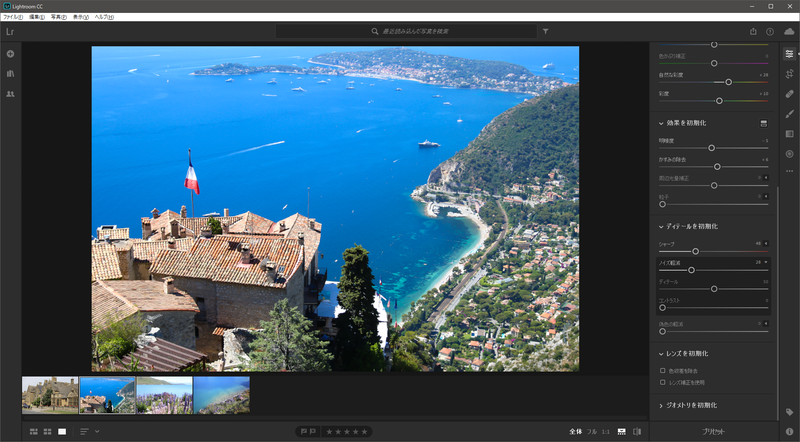800x442 pixels.
Task: Open the 編集 menu
Action: click(37, 17)
